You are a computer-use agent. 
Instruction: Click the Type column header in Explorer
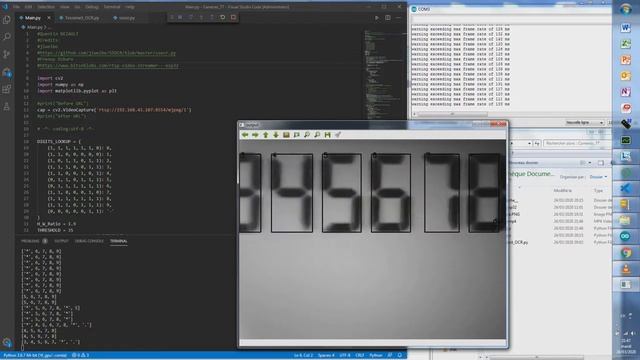click(598, 191)
